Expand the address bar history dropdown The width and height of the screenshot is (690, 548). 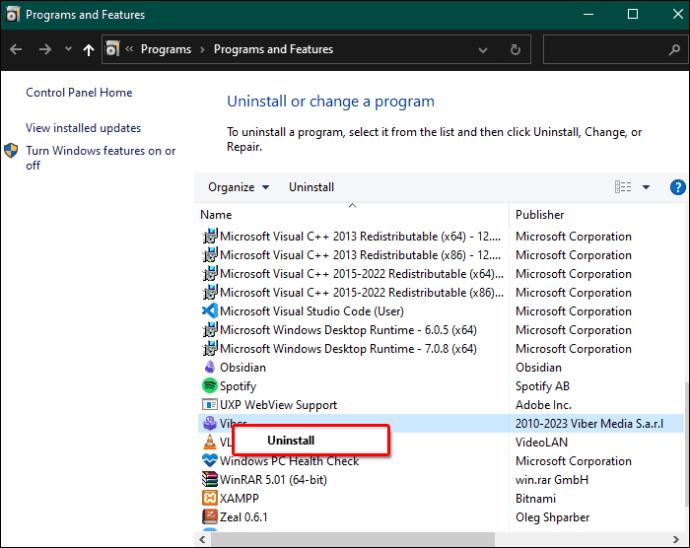coord(483,50)
